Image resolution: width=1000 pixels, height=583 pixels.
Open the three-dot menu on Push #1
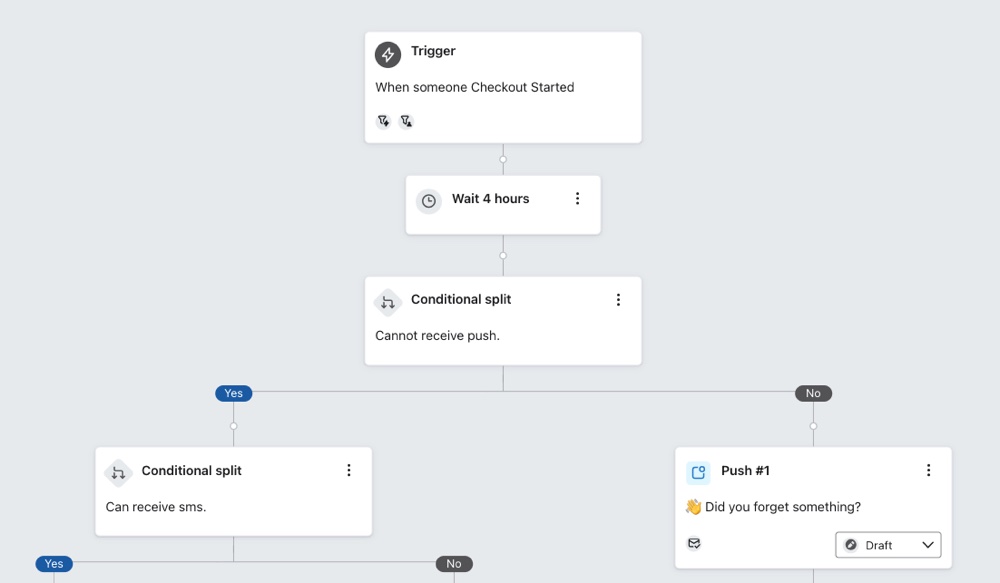point(928,469)
